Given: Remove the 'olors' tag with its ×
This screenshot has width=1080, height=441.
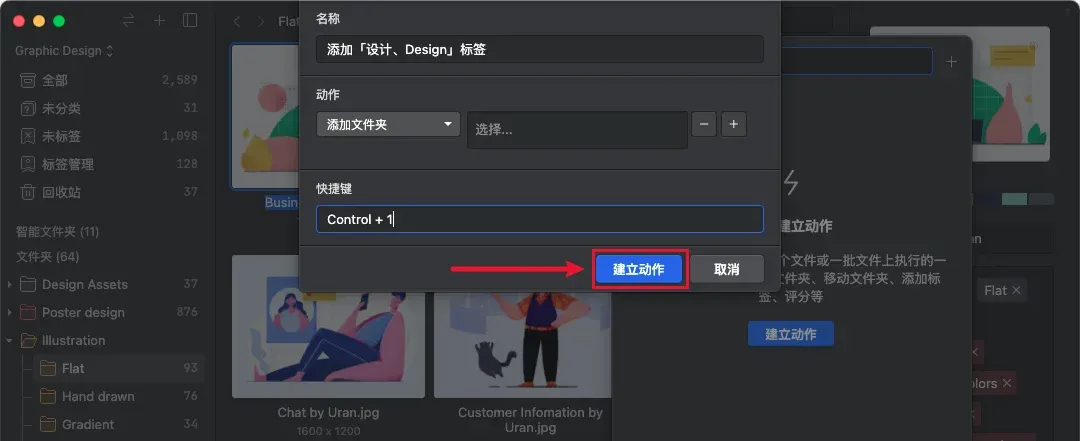Looking at the screenshot, I should (x=1006, y=383).
